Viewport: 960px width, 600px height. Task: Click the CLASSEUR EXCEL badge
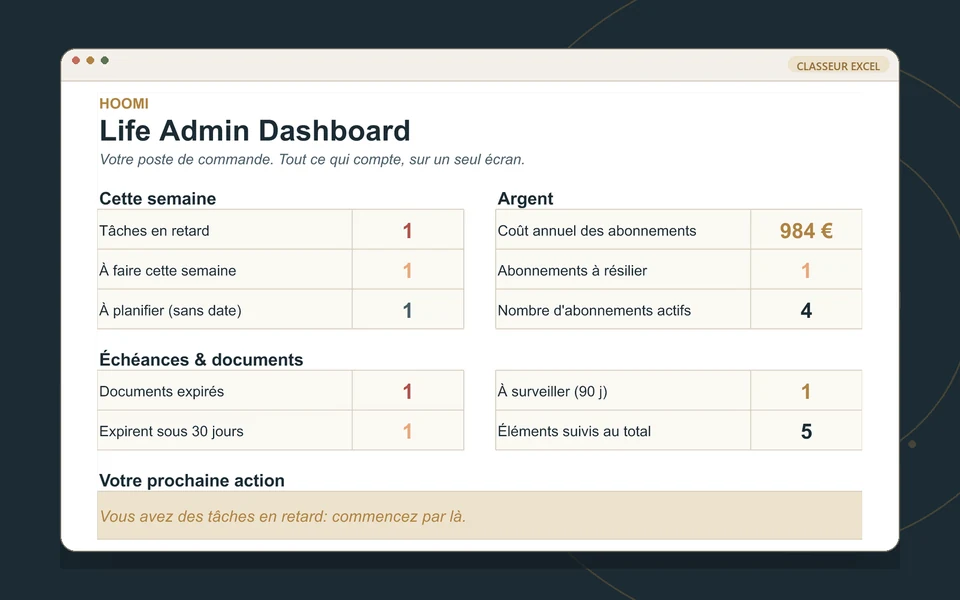(x=838, y=66)
